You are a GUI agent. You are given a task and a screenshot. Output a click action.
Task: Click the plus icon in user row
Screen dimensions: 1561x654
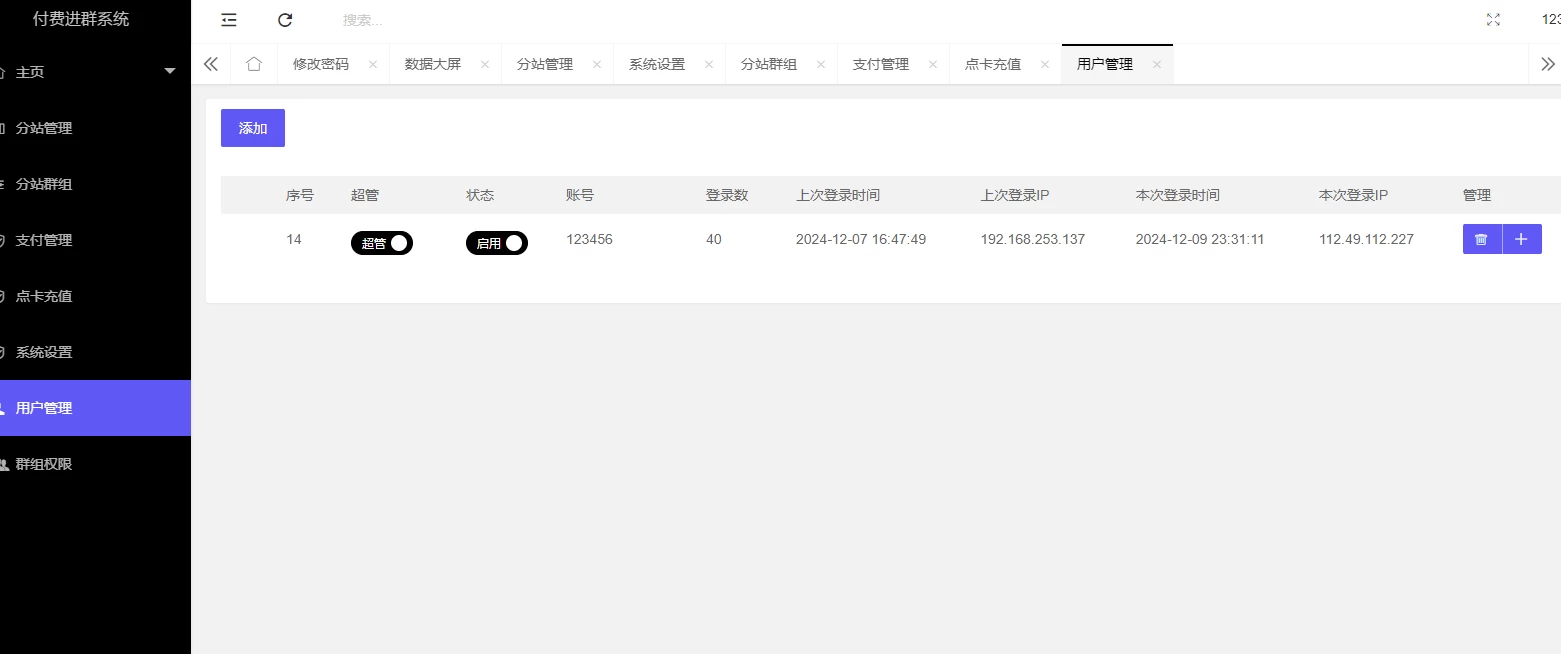pos(1521,239)
